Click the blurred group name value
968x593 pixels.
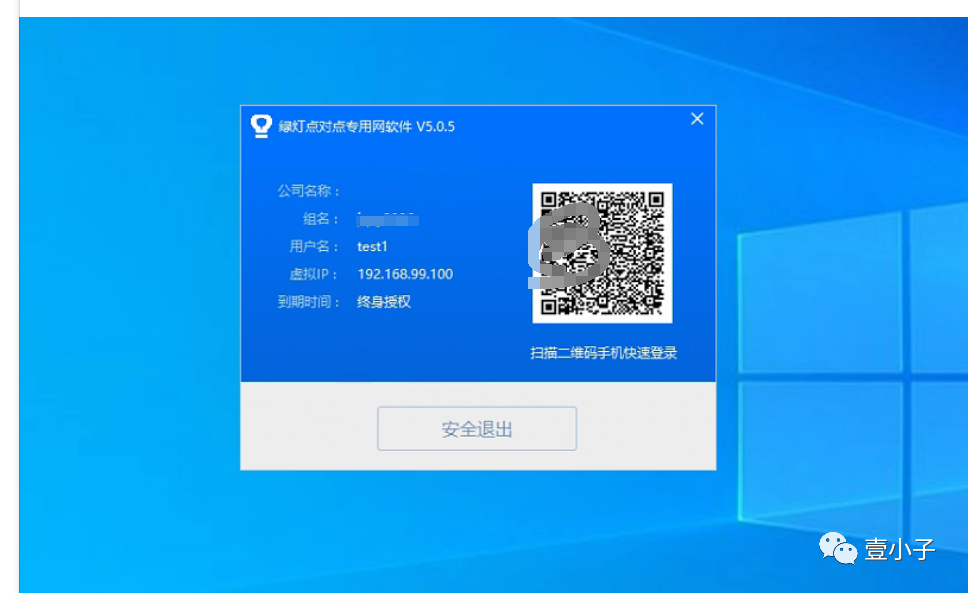(x=388, y=219)
